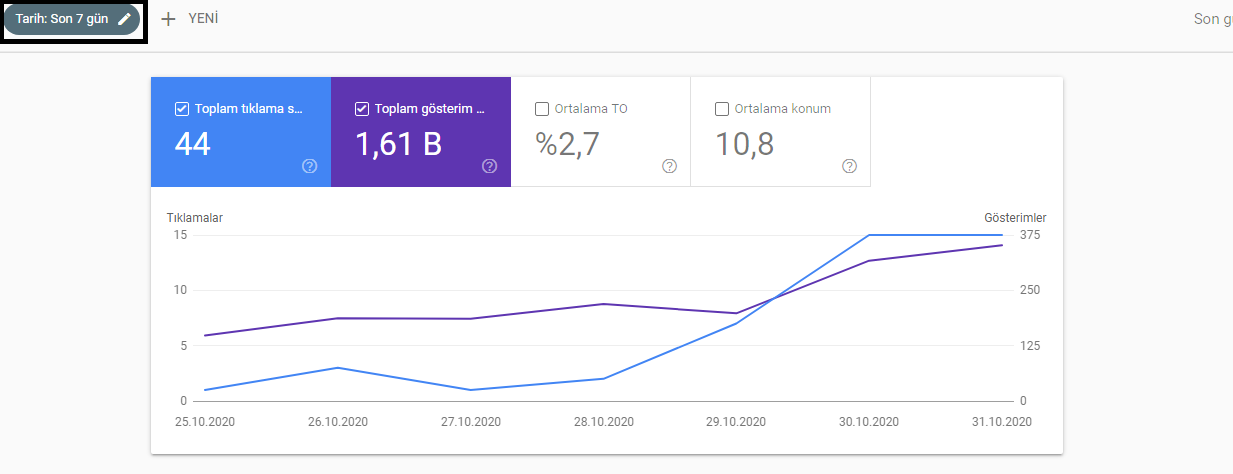Click help icon on Ortalama TO card

pos(669,166)
